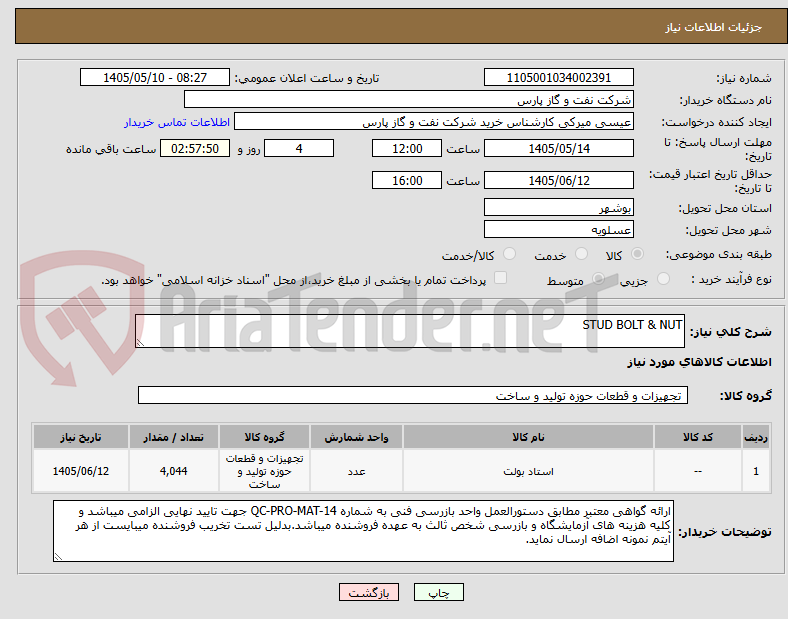Viewport: 788px width, 619px height.
Task: Open the اطلاعات تماس خریدار link
Action: pos(177,123)
